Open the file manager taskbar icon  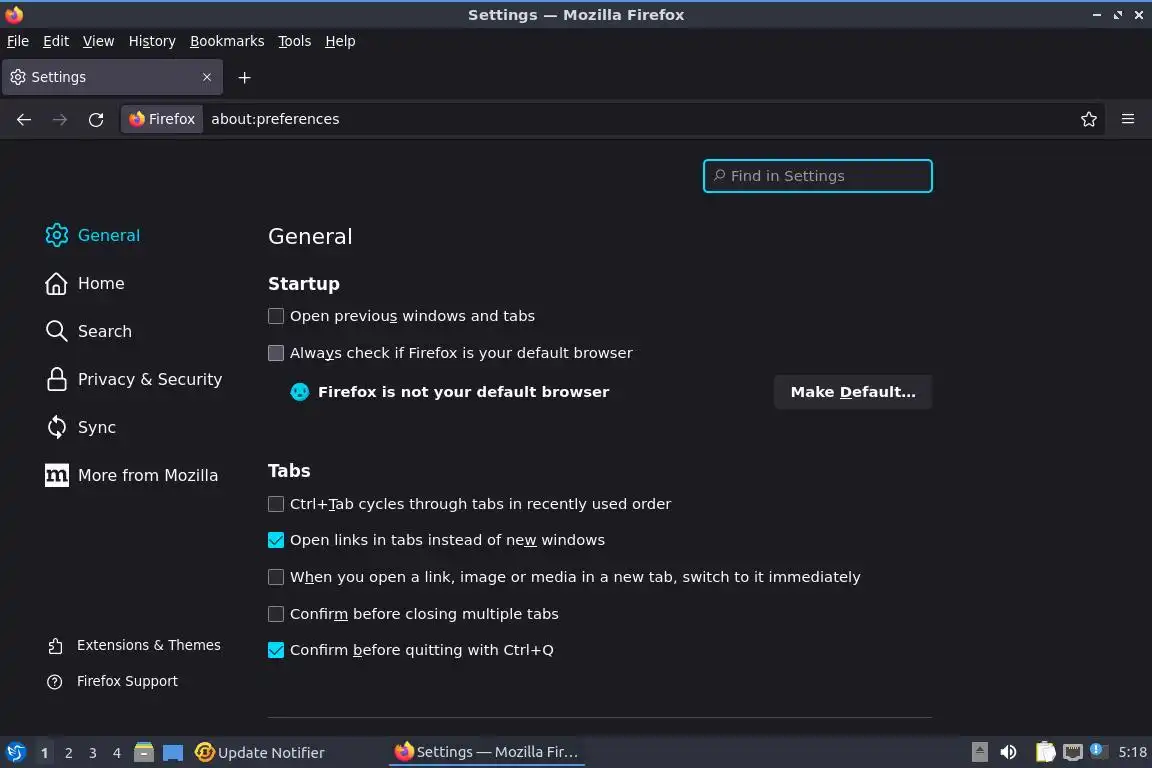(144, 753)
